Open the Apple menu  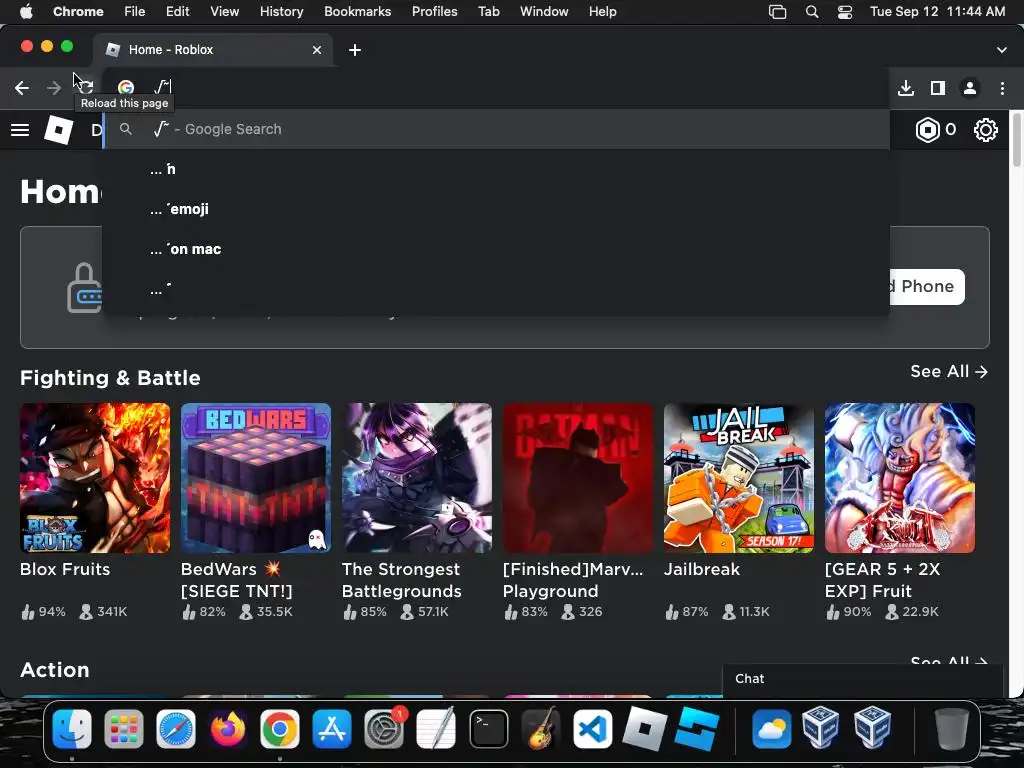pos(26,11)
